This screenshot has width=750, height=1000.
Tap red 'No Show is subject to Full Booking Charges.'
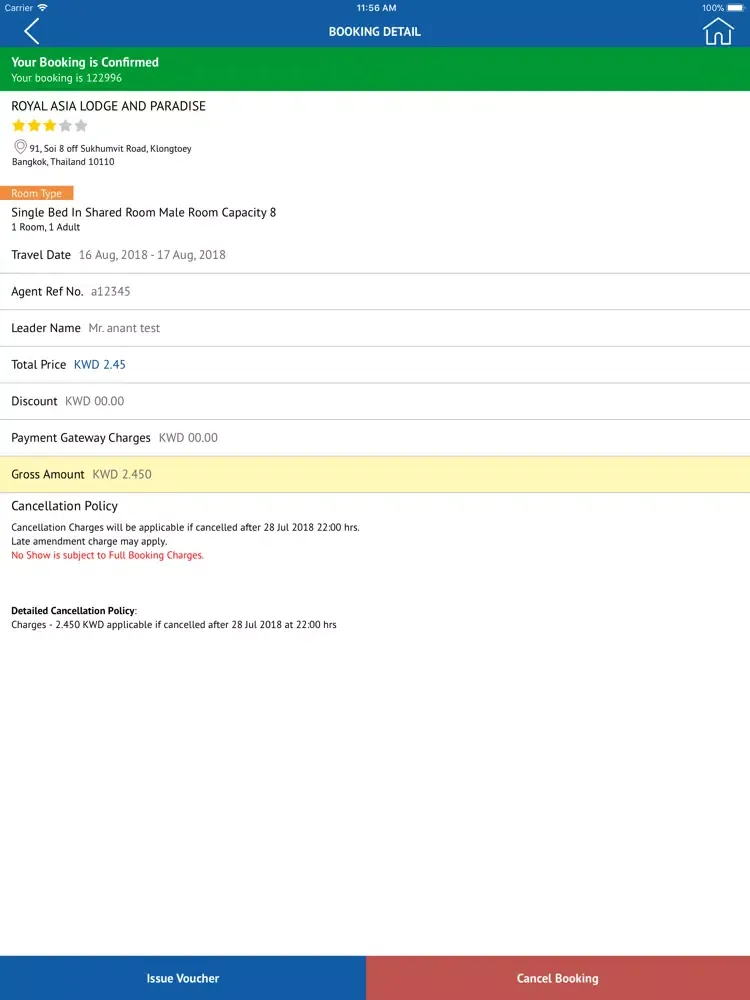108,555
